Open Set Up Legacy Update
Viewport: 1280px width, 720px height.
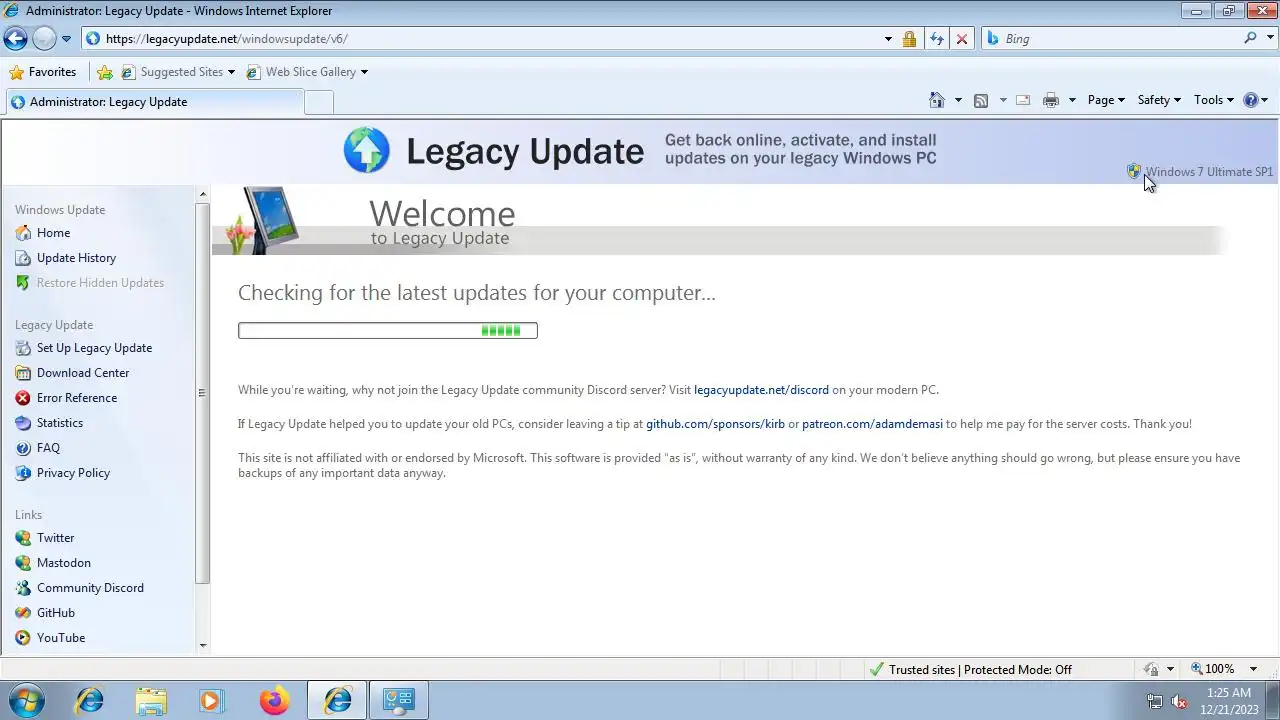point(94,348)
